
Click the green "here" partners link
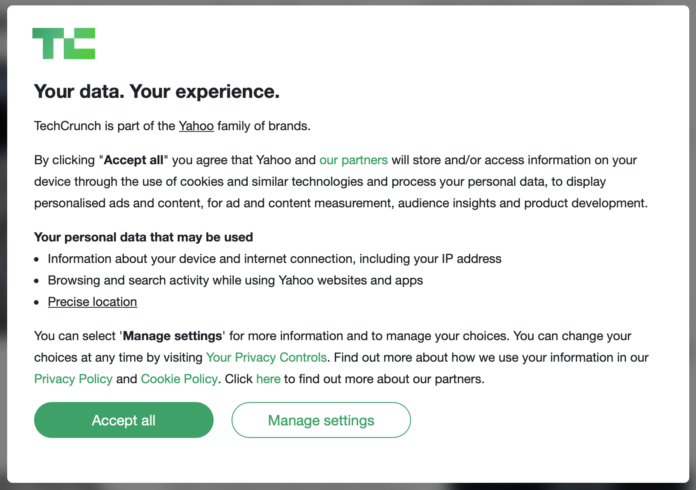pos(268,379)
